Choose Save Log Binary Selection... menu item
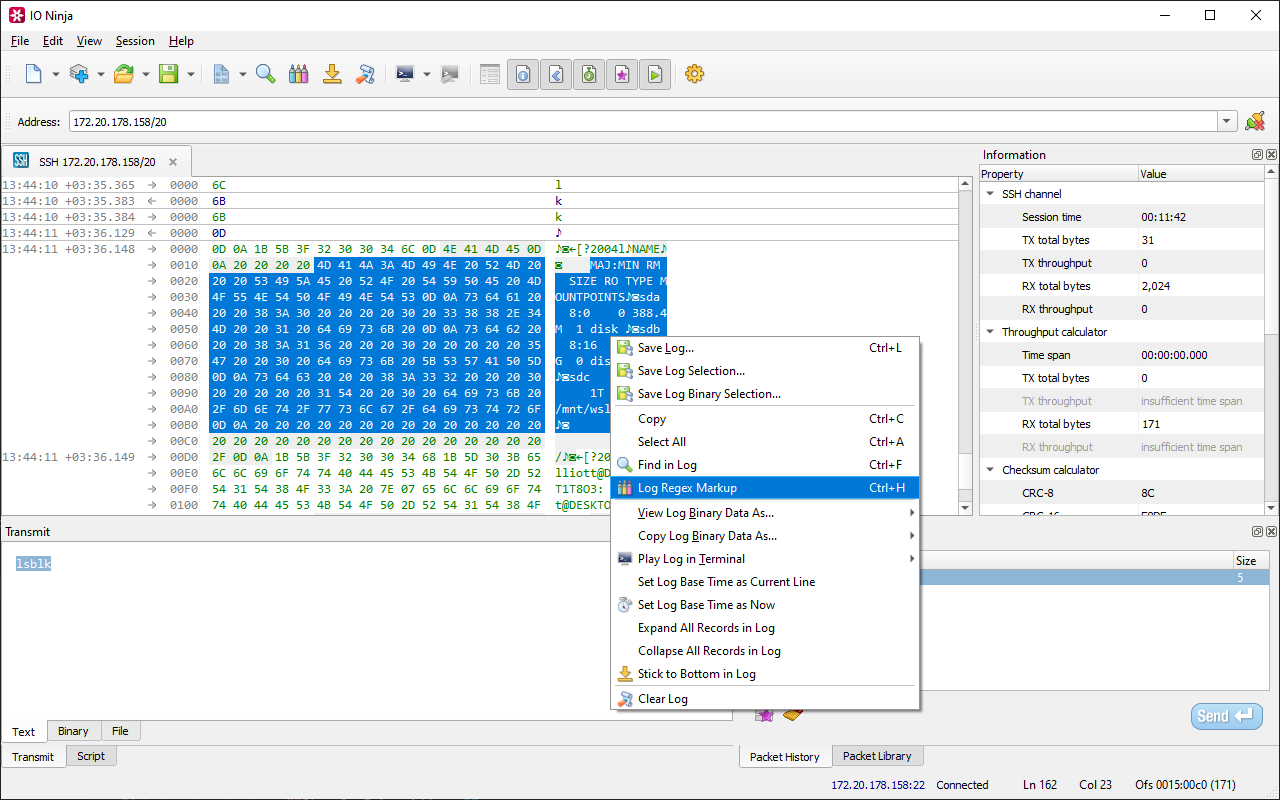This screenshot has width=1280, height=800. pyautogui.click(x=764, y=394)
